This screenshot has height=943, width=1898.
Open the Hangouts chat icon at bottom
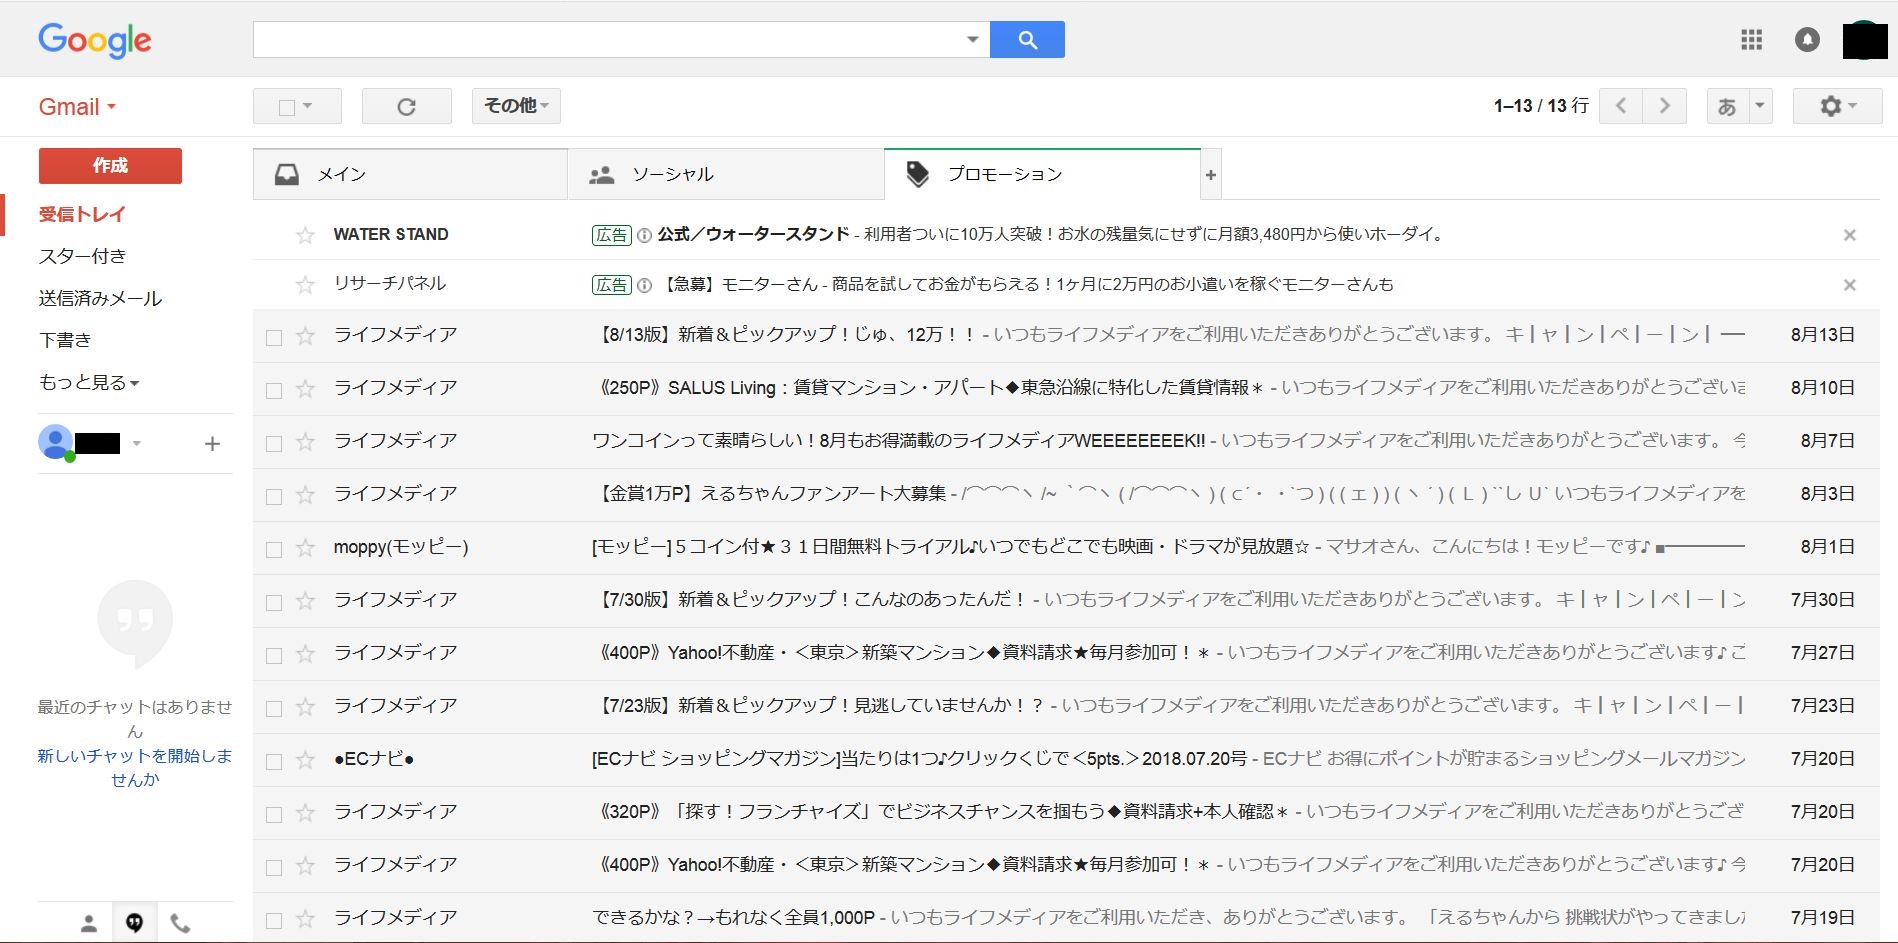coord(134,923)
